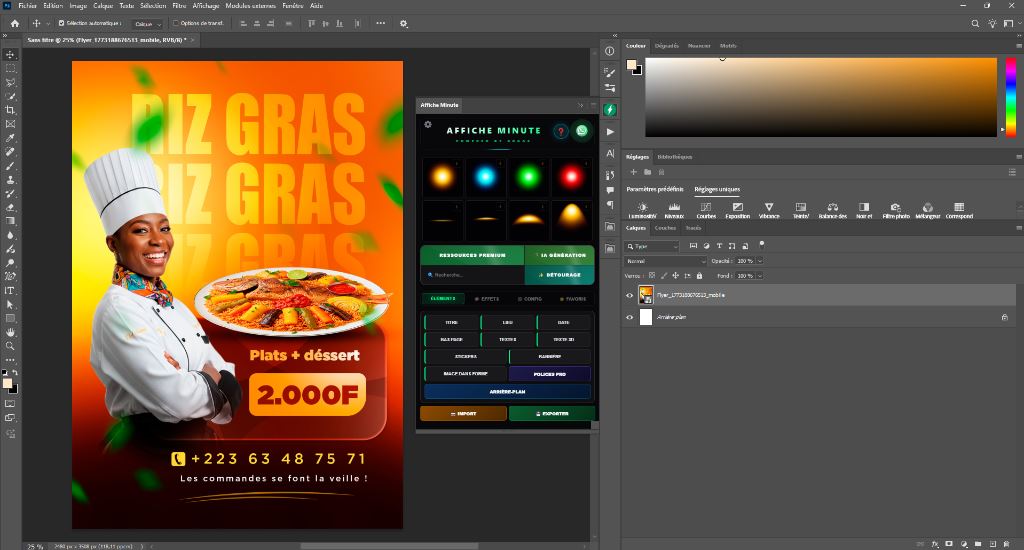Click the ARRIÈRE-PLAN button

[x=507, y=391]
